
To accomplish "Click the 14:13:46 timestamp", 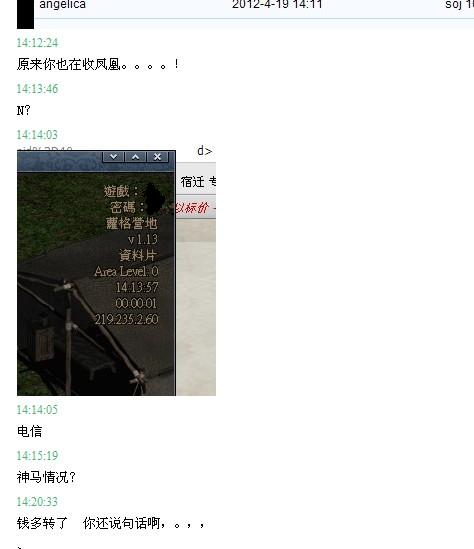I will [37, 89].
